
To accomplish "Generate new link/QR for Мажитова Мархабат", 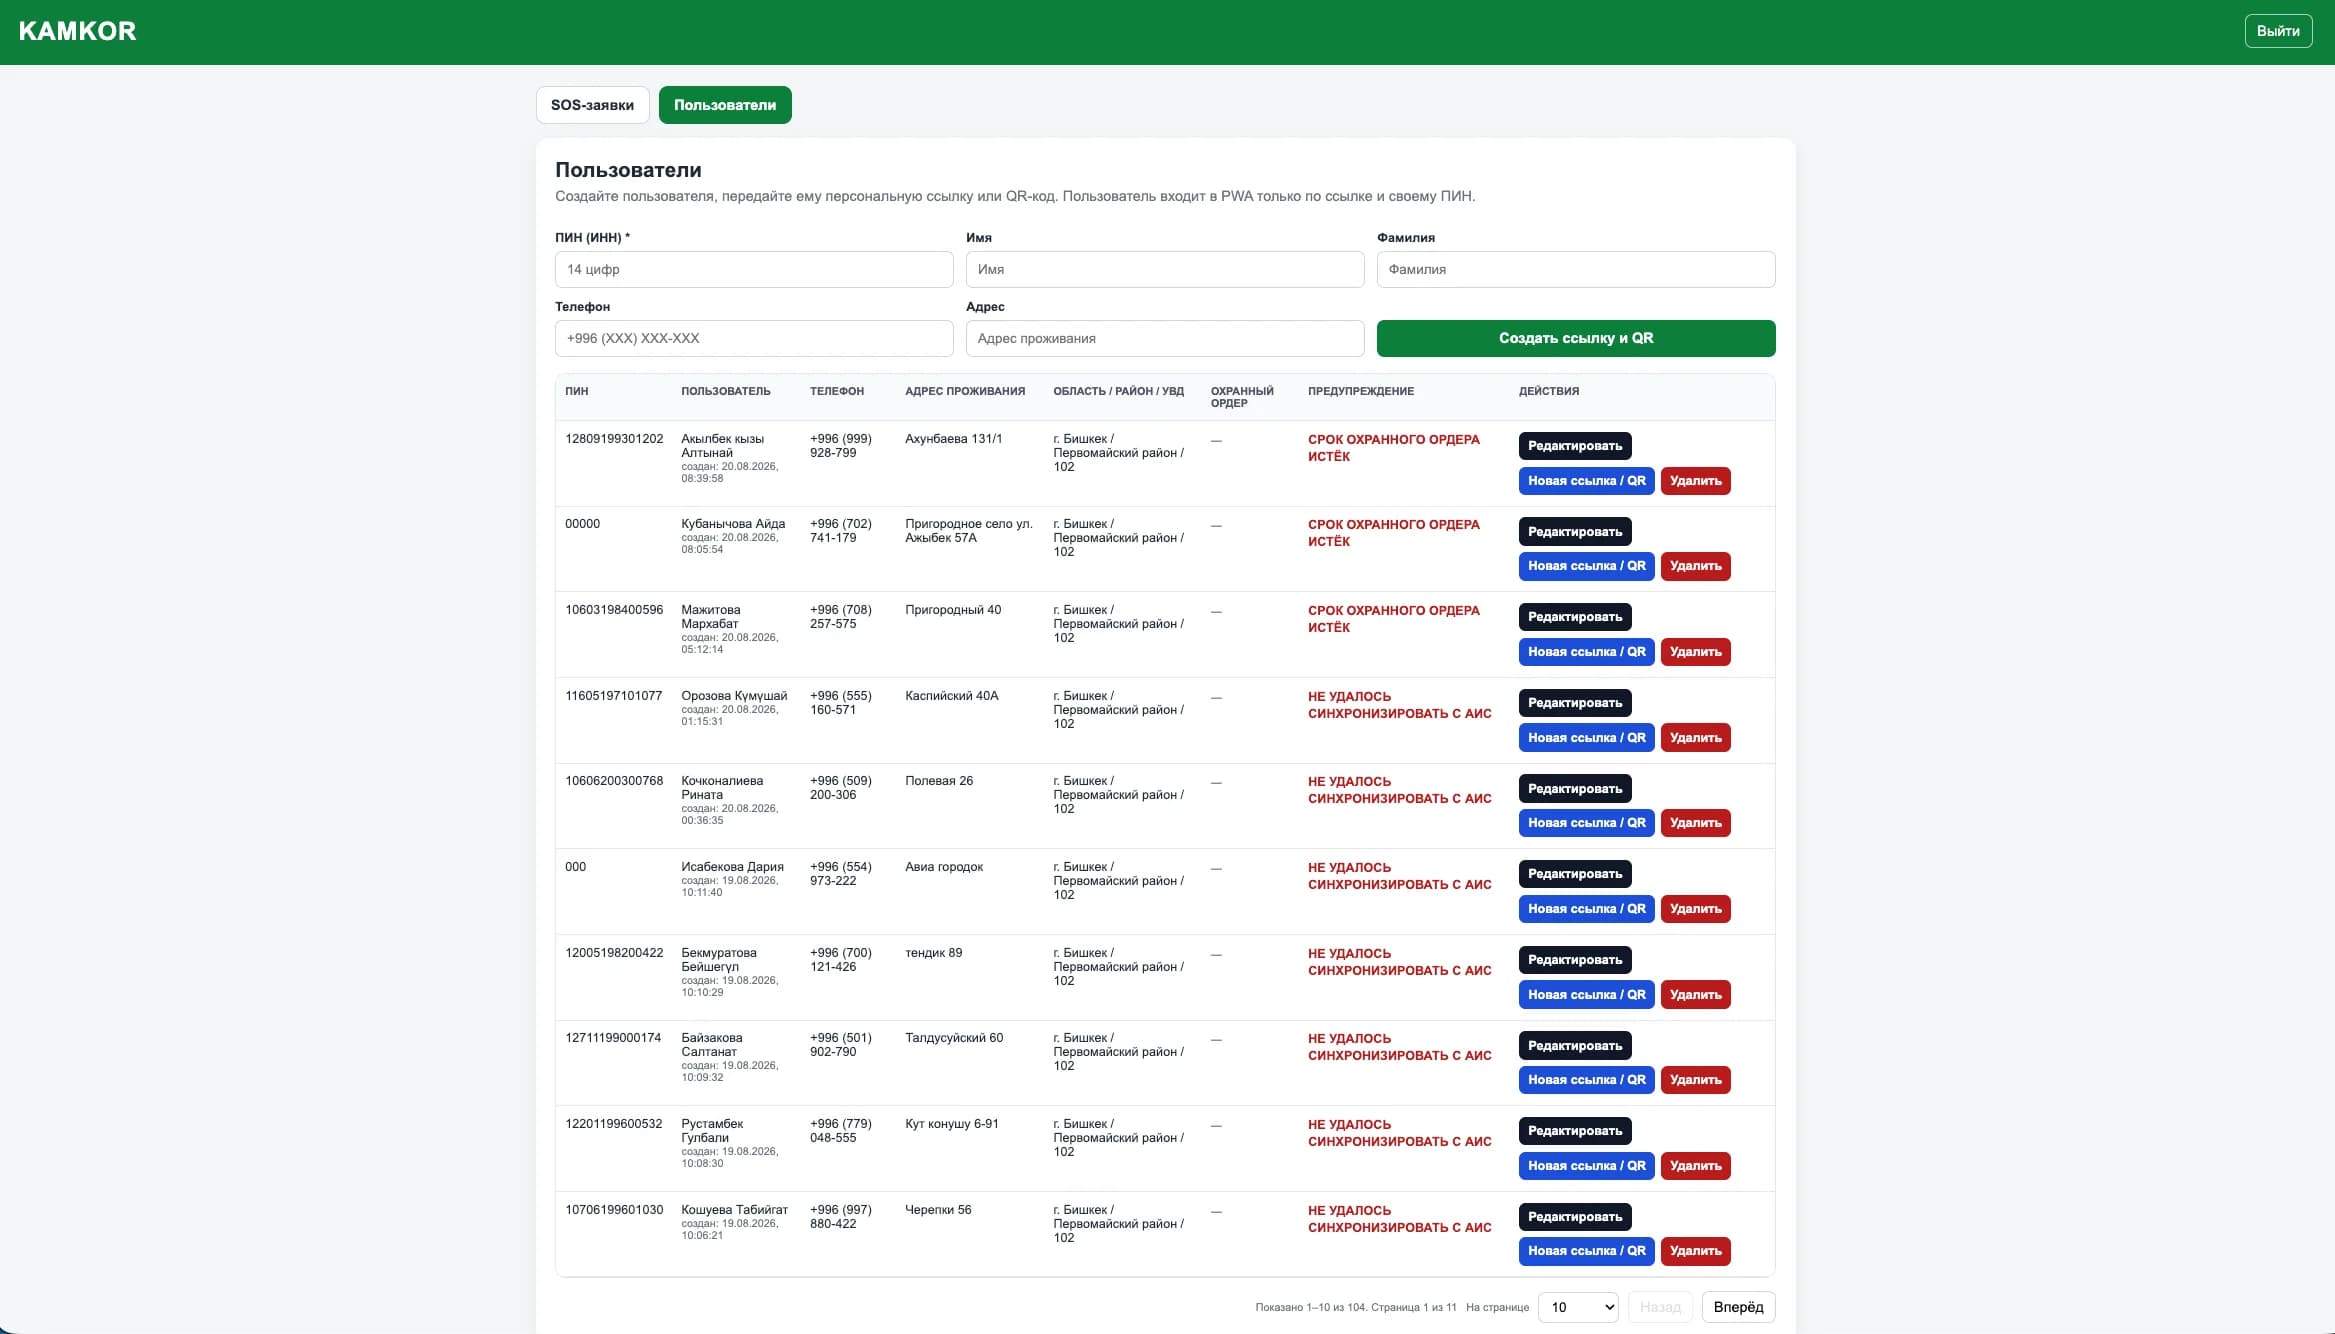I will pos(1586,652).
